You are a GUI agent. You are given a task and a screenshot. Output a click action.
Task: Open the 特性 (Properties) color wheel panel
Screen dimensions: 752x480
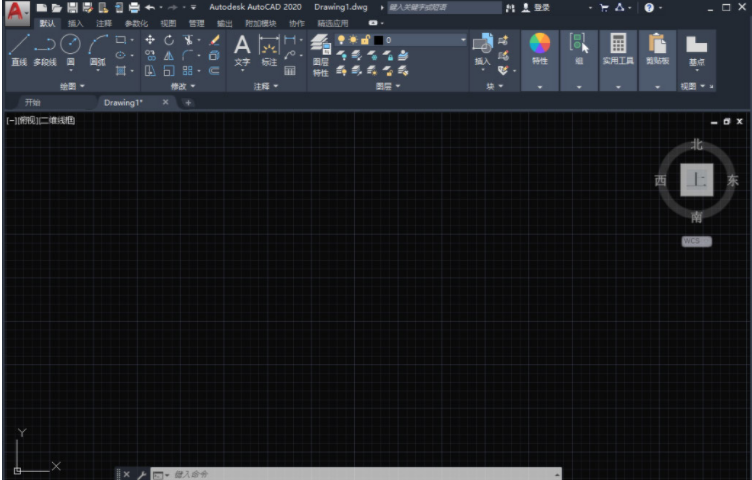click(x=539, y=48)
